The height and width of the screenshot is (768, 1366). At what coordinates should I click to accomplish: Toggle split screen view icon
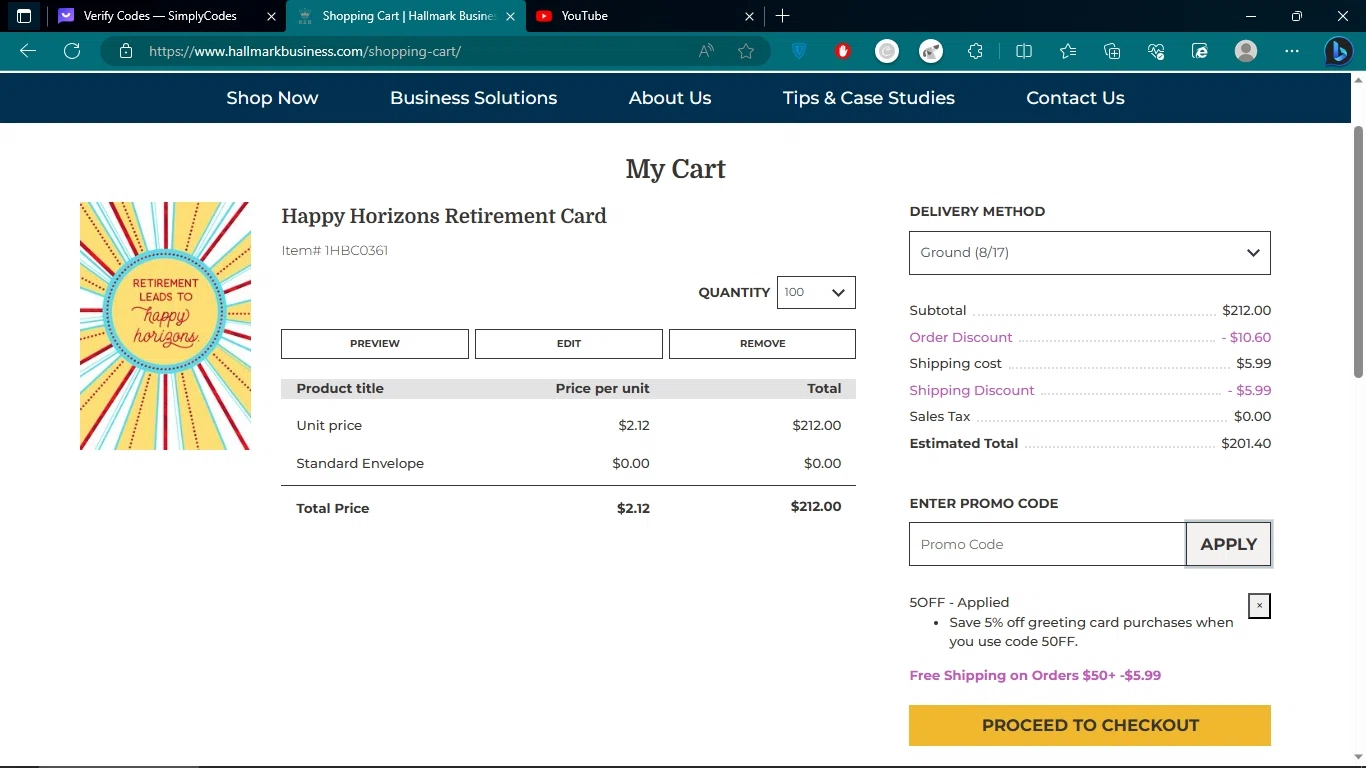tap(1023, 51)
